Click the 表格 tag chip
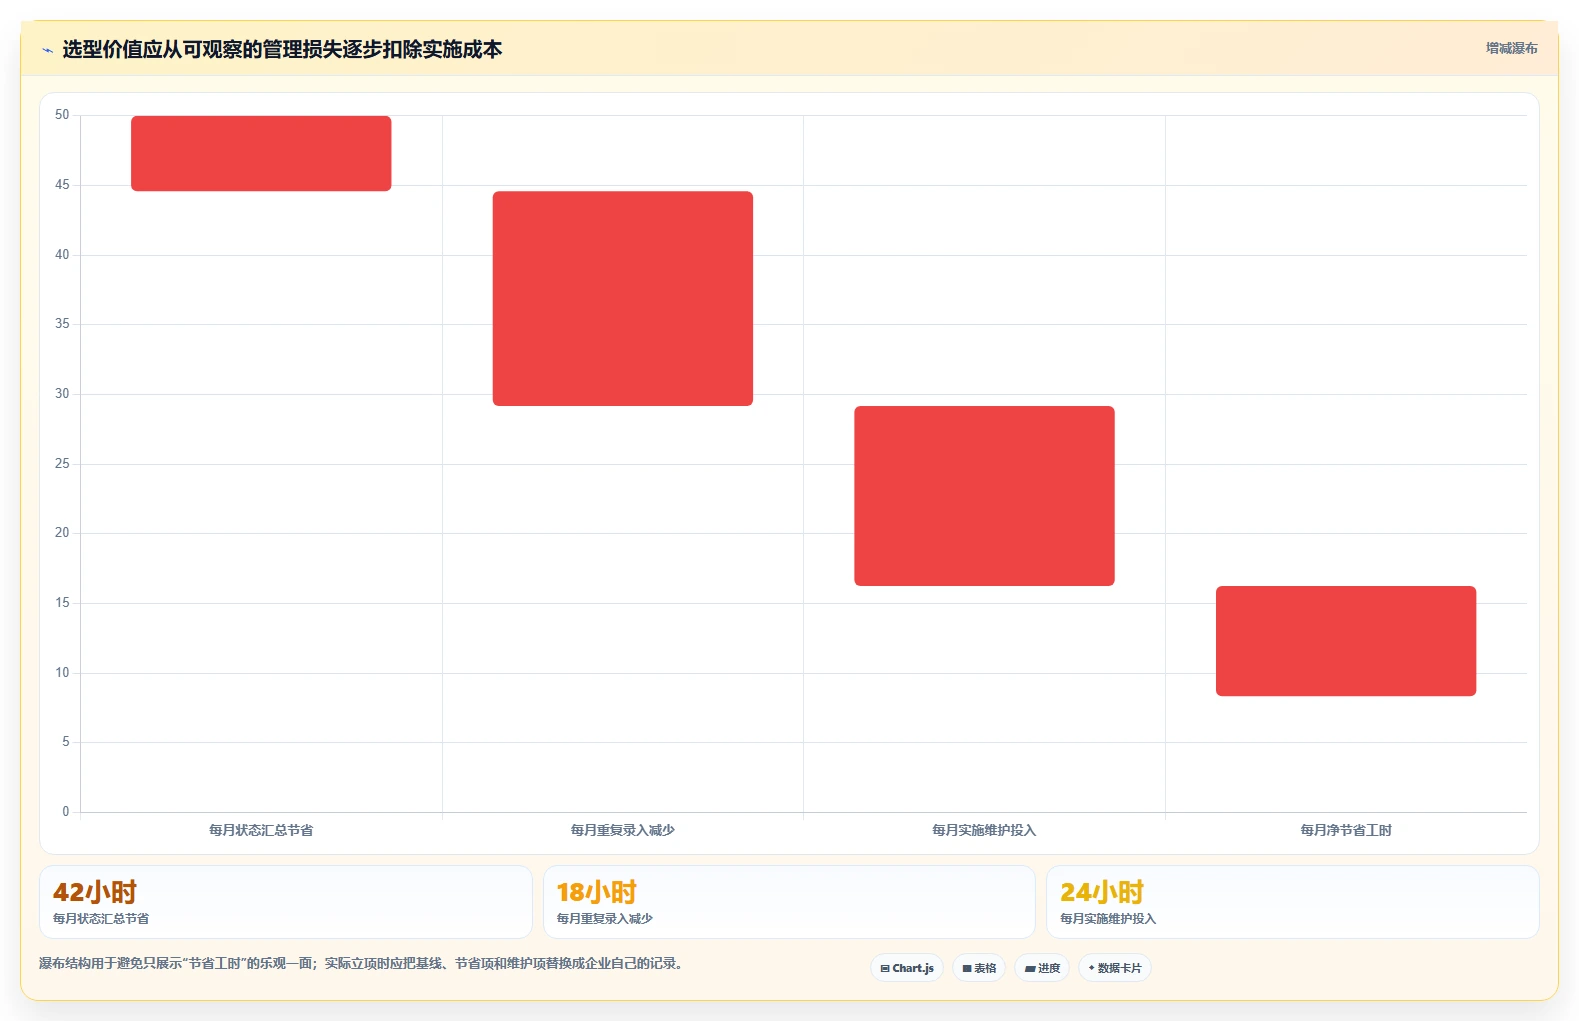This screenshot has width=1579, height=1021. (x=979, y=968)
